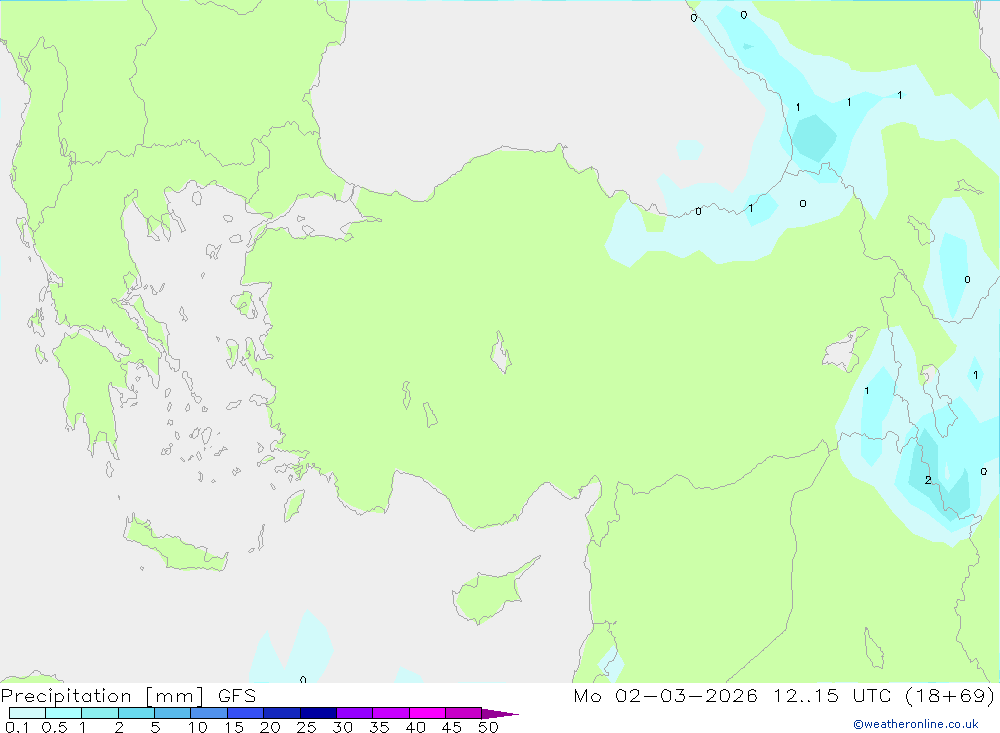Click the legend arrow tip beyond 50

pos(501,713)
